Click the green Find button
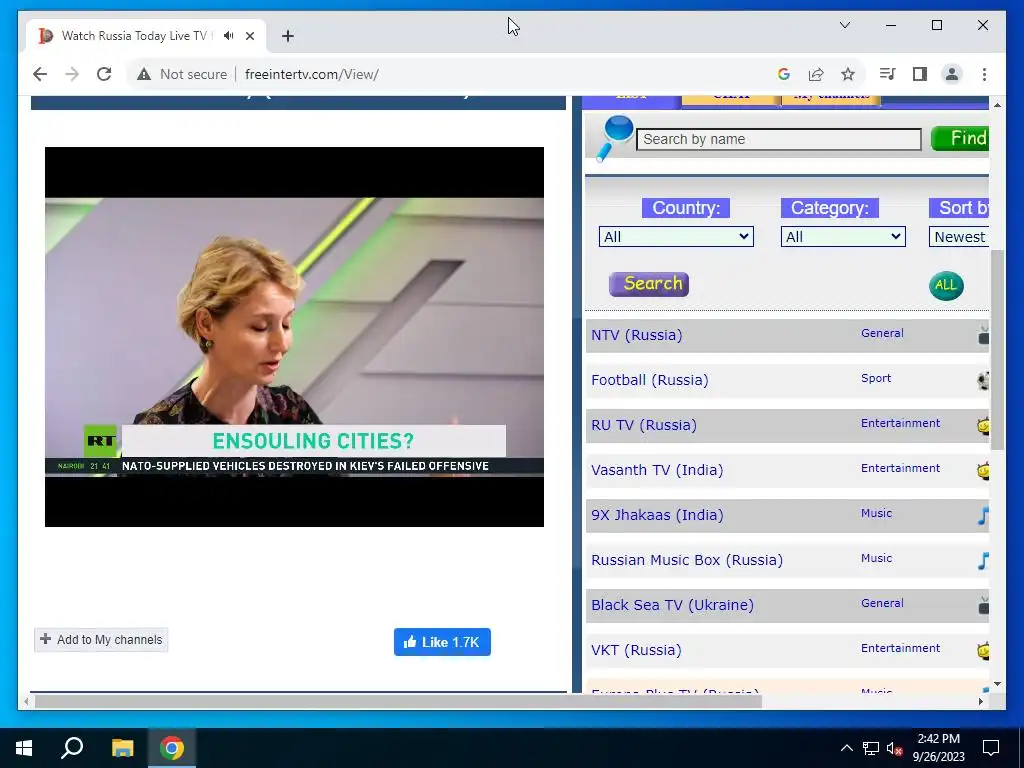Image resolution: width=1024 pixels, height=768 pixels. (960, 138)
